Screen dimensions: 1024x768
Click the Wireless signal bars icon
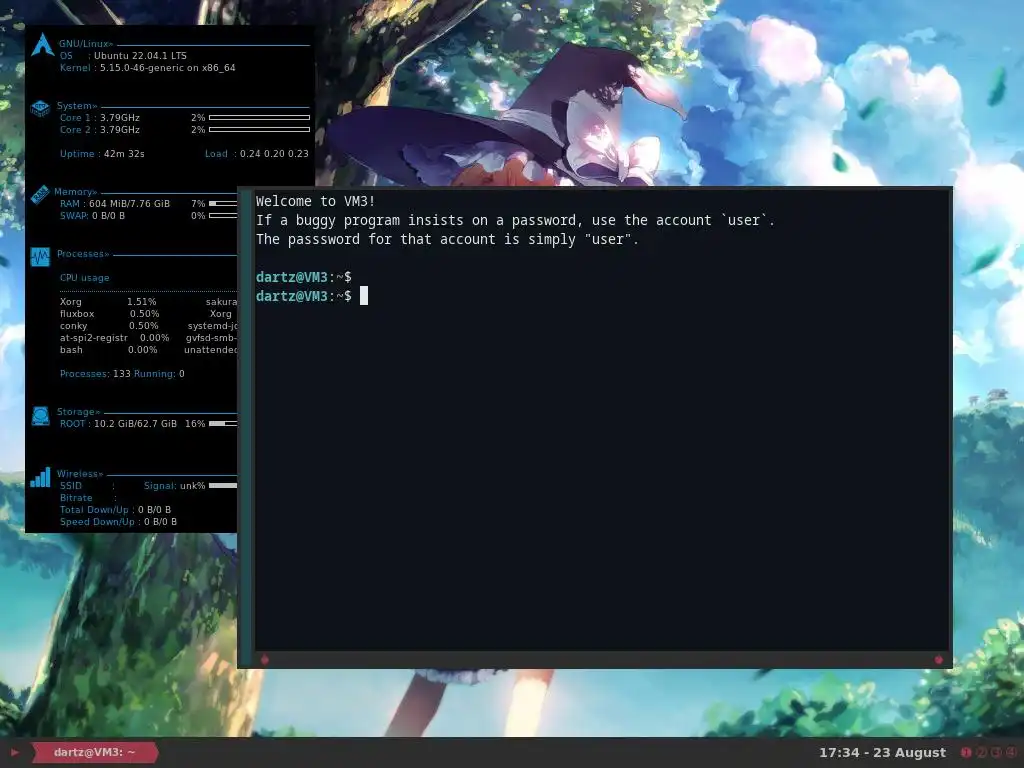point(40,477)
